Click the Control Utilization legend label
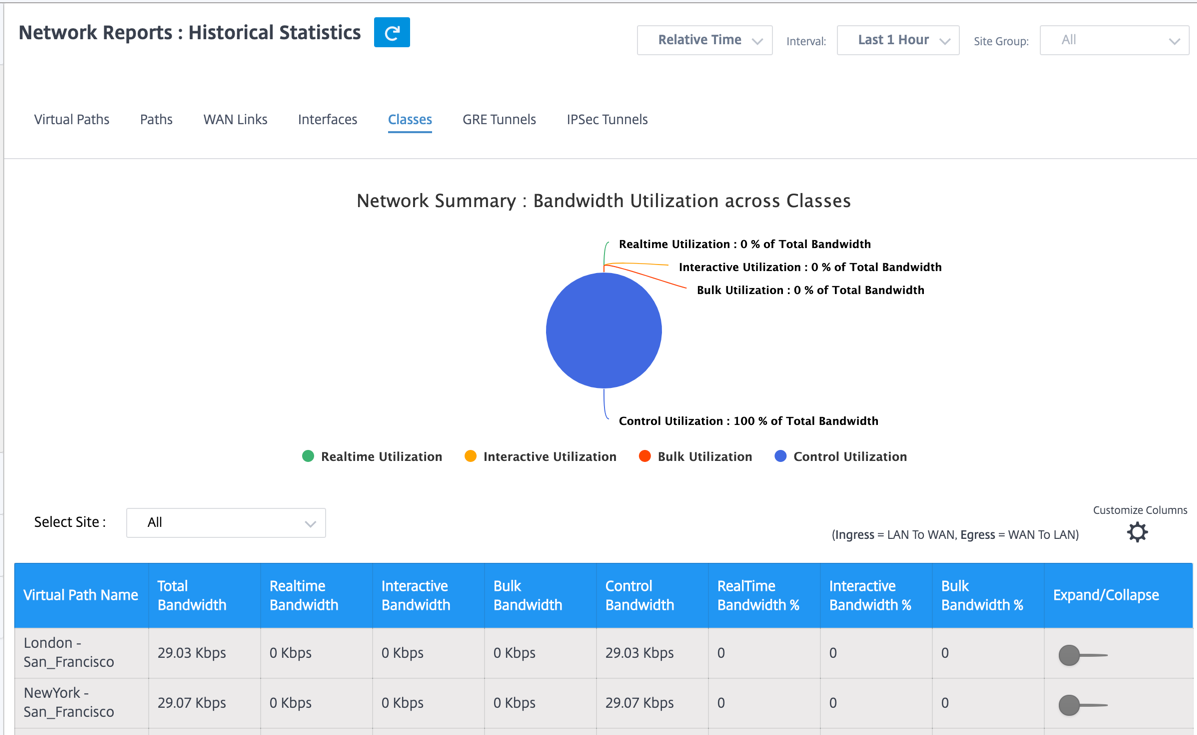The height and width of the screenshot is (735, 1197). pyautogui.click(x=850, y=456)
